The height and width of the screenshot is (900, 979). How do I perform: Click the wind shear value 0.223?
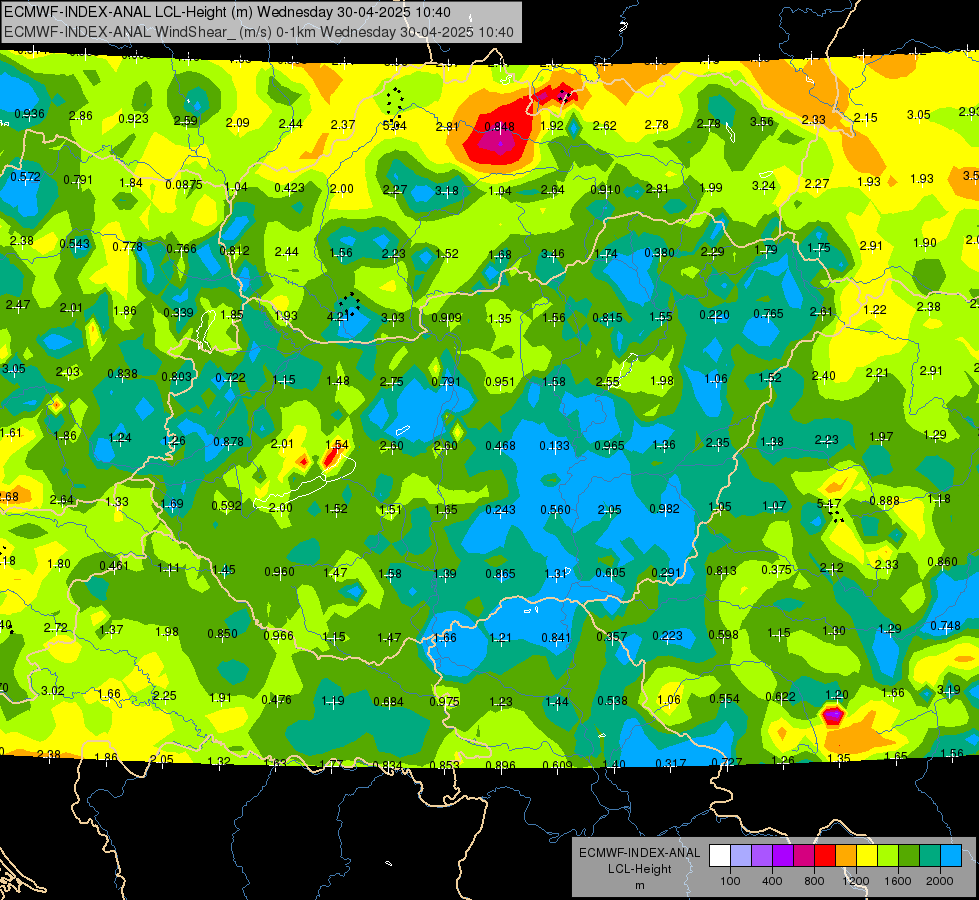667,635
